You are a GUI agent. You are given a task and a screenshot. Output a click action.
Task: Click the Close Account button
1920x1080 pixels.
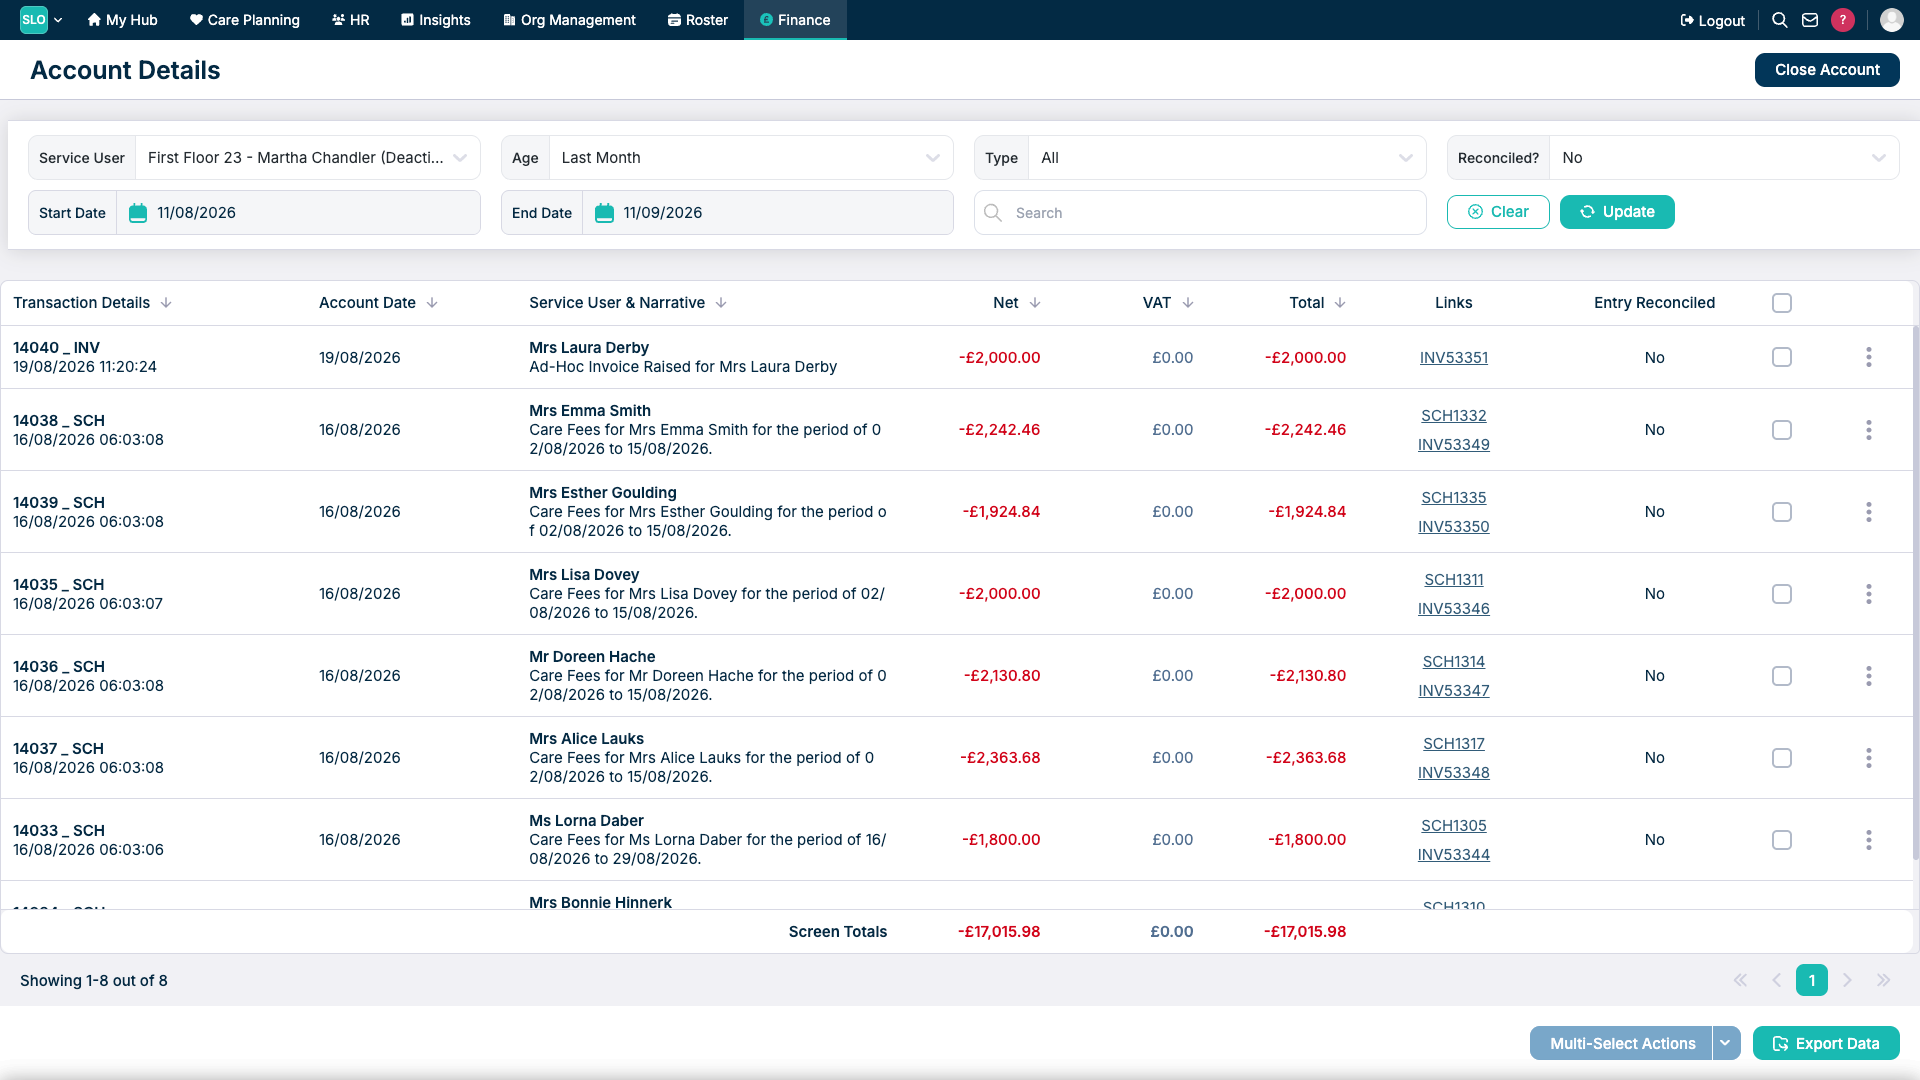click(1827, 70)
